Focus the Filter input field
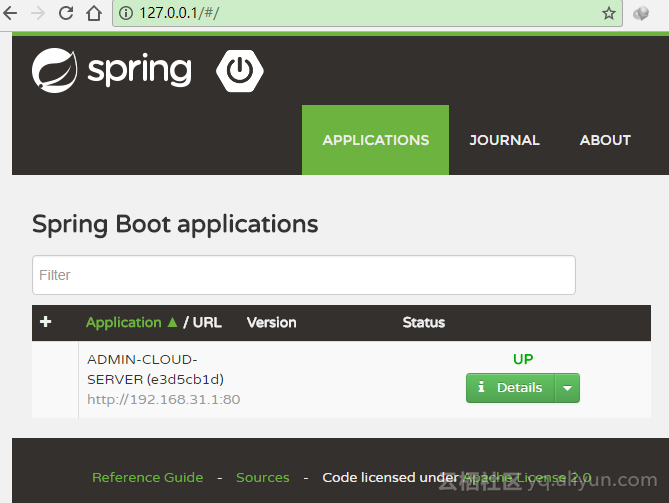 tap(304, 275)
